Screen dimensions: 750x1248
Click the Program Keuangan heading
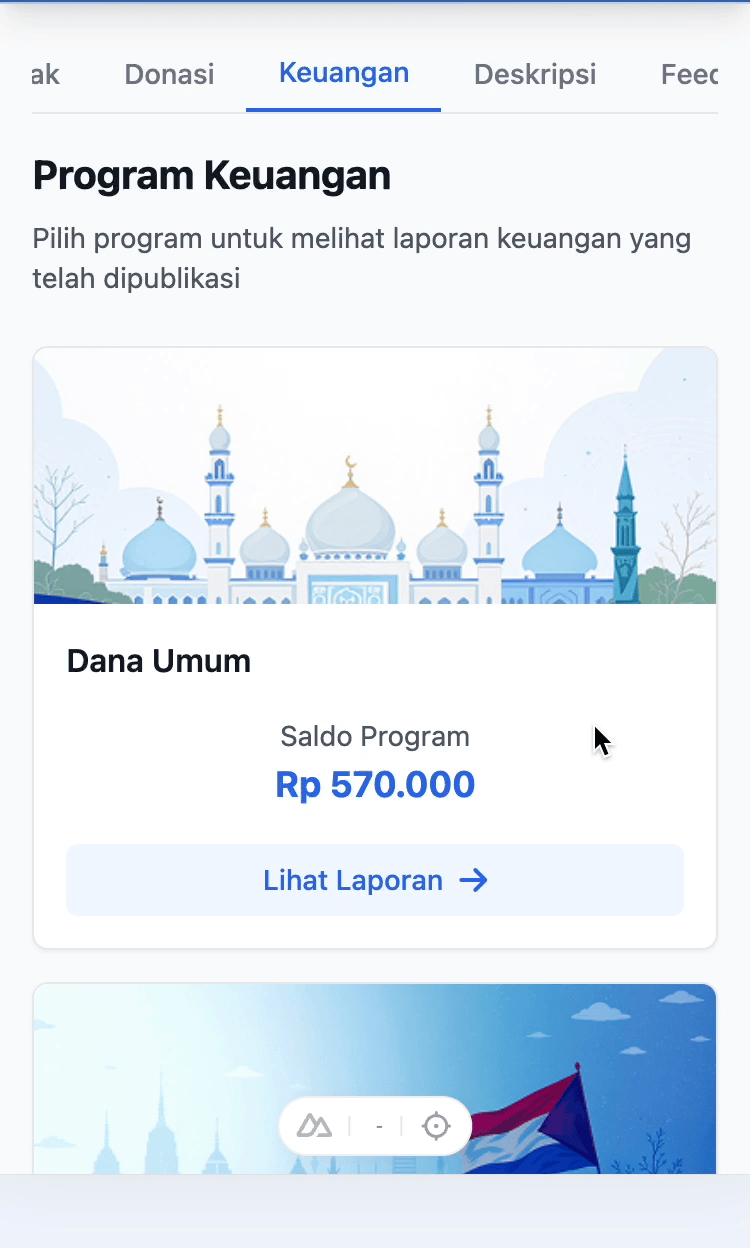click(x=212, y=176)
